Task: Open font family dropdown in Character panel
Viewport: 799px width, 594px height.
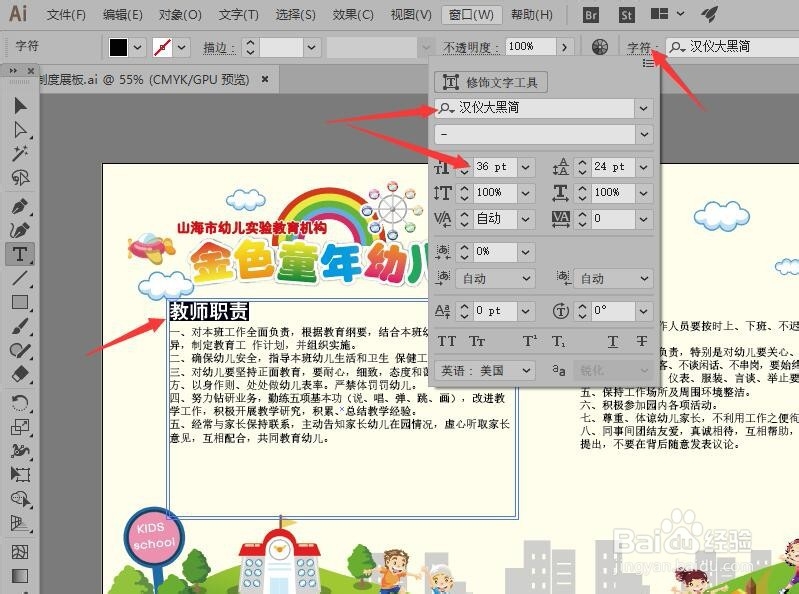Action: click(644, 108)
